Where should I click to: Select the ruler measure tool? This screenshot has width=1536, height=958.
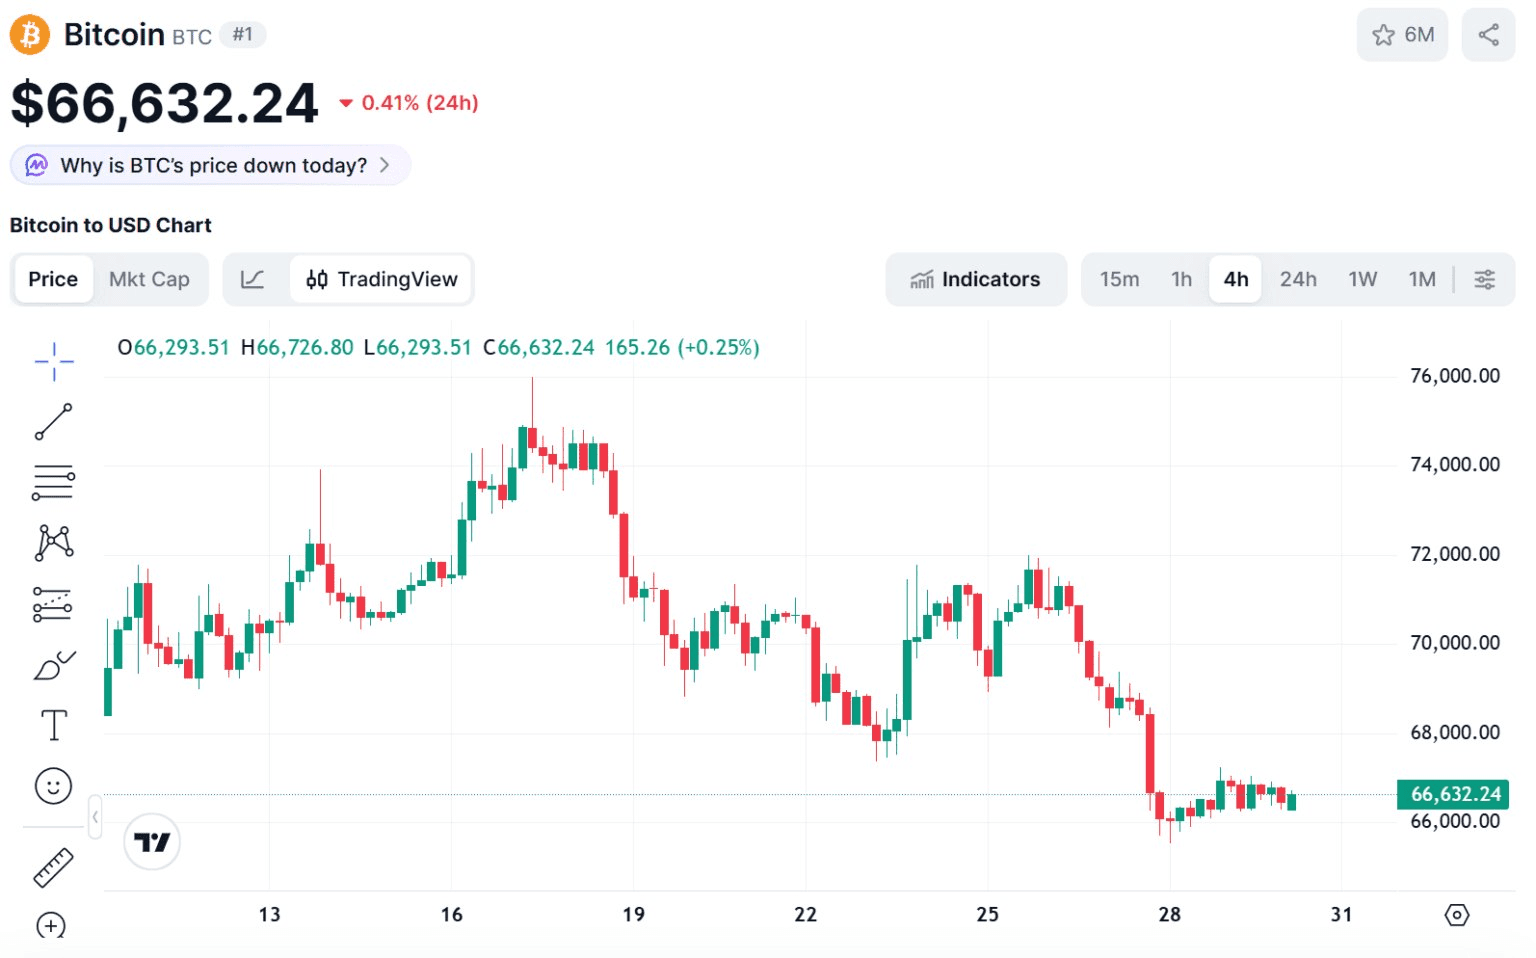(x=54, y=868)
